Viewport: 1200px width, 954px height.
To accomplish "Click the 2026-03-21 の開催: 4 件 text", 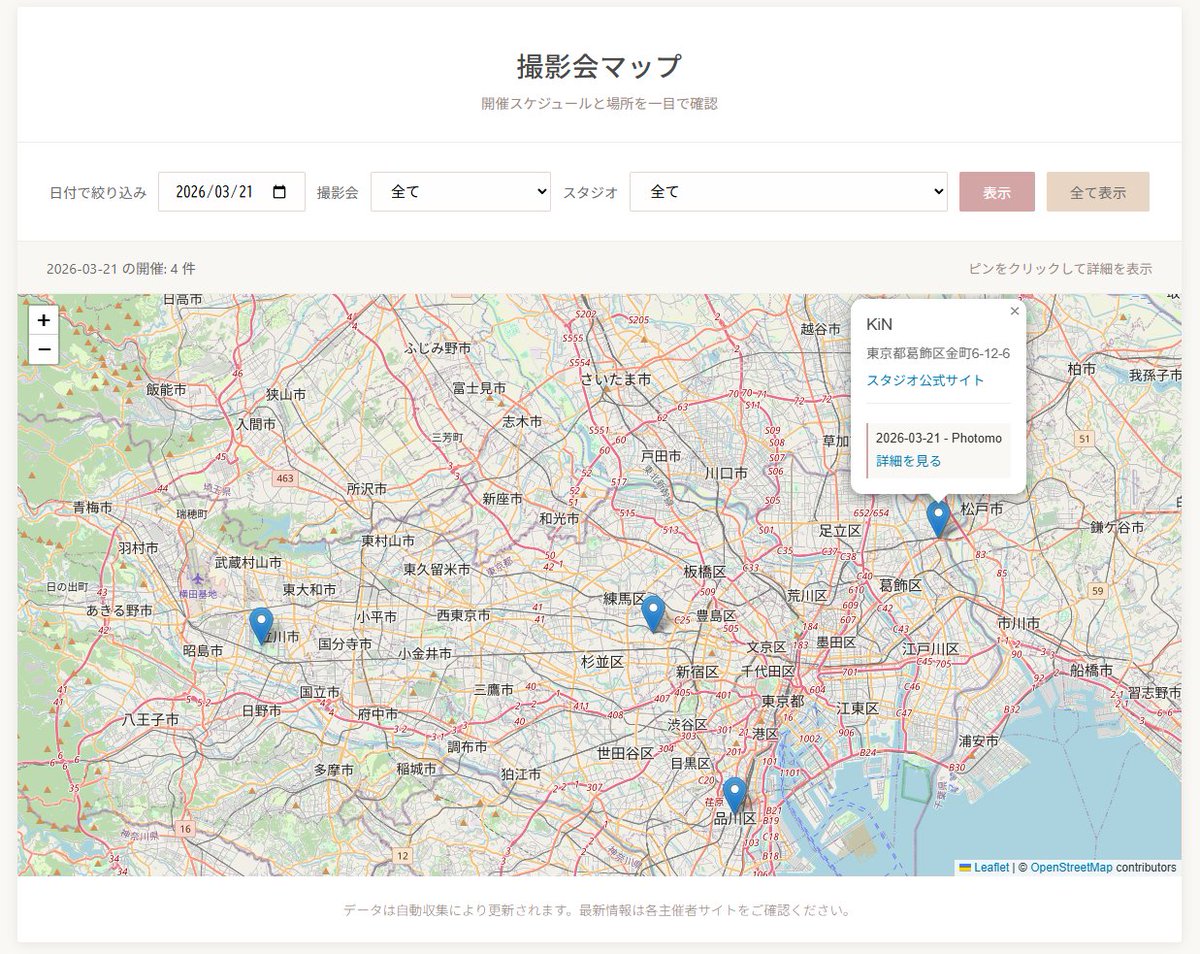I will pos(121,269).
